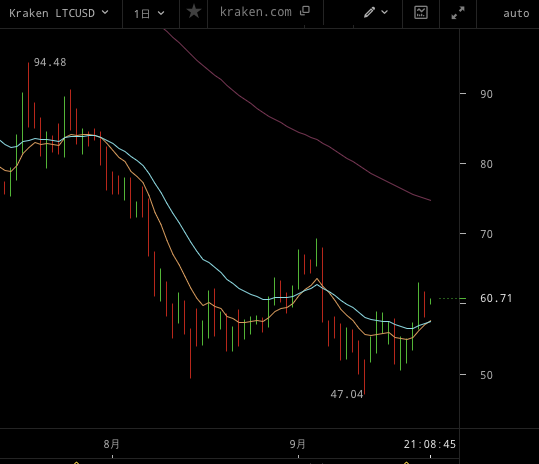Toggle fullscreen with the expand arrows icon
Image resolution: width=539 pixels, height=464 pixels.
coord(458,13)
